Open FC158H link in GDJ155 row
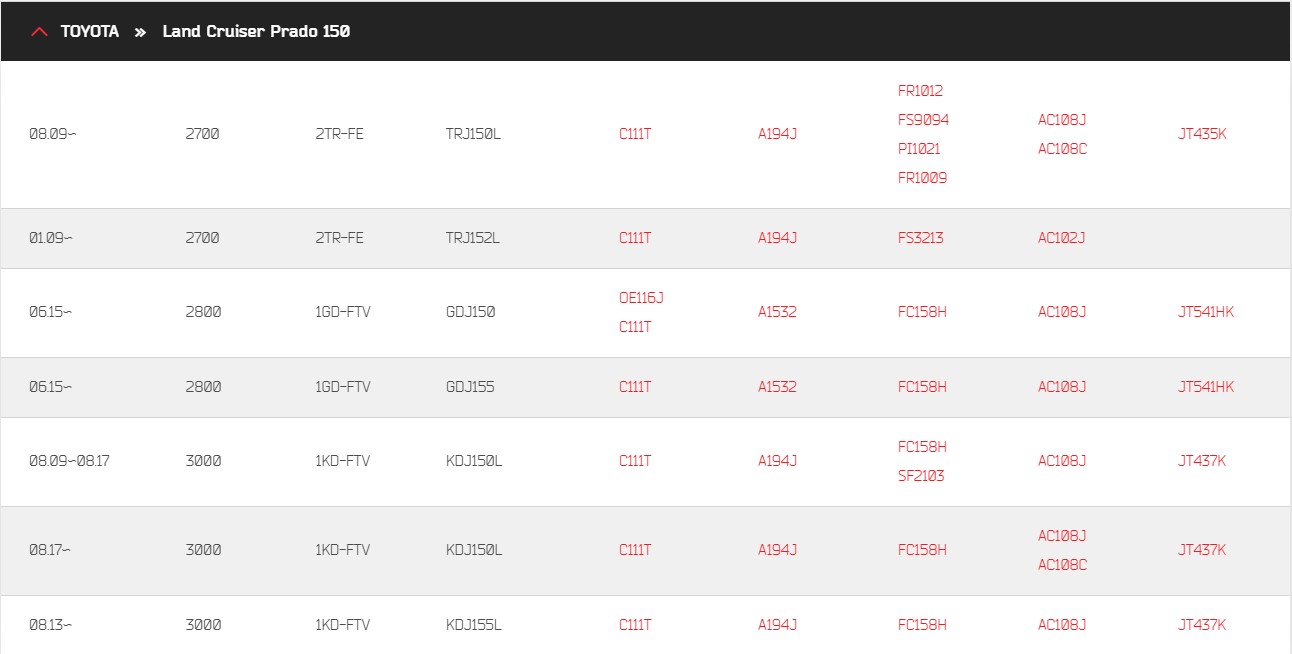 tap(922, 387)
